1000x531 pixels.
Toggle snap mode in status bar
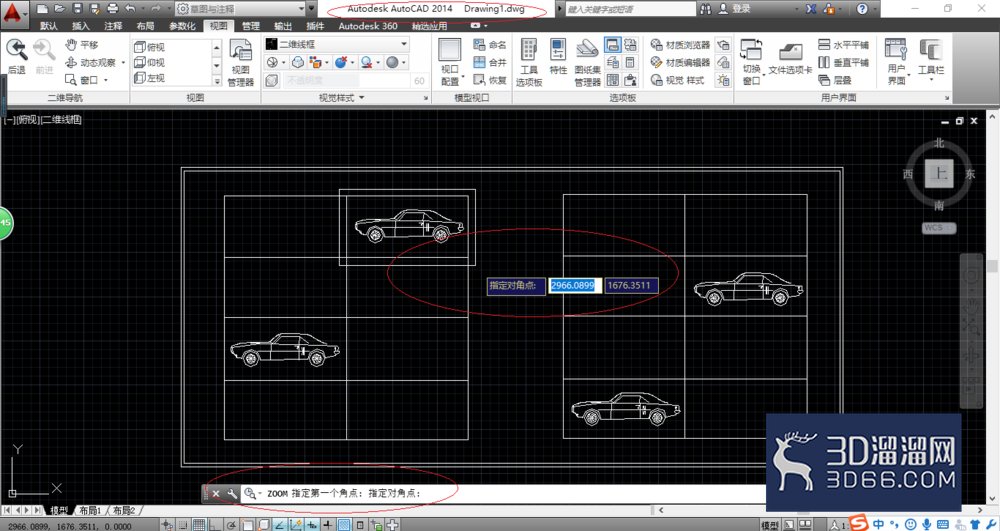(x=183, y=525)
